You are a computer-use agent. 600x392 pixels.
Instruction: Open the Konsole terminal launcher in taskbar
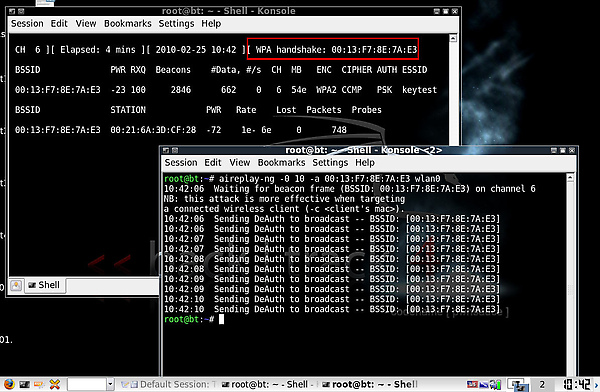click(24, 384)
